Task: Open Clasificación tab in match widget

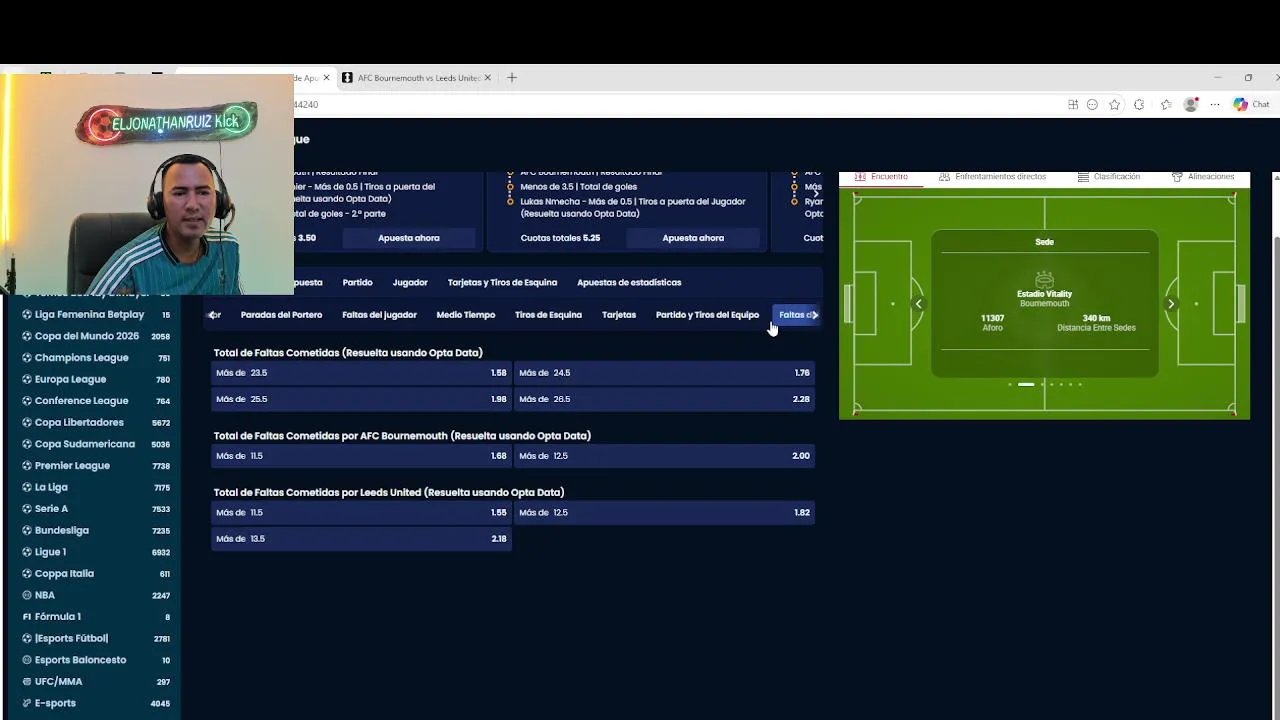Action: pyautogui.click(x=1108, y=176)
